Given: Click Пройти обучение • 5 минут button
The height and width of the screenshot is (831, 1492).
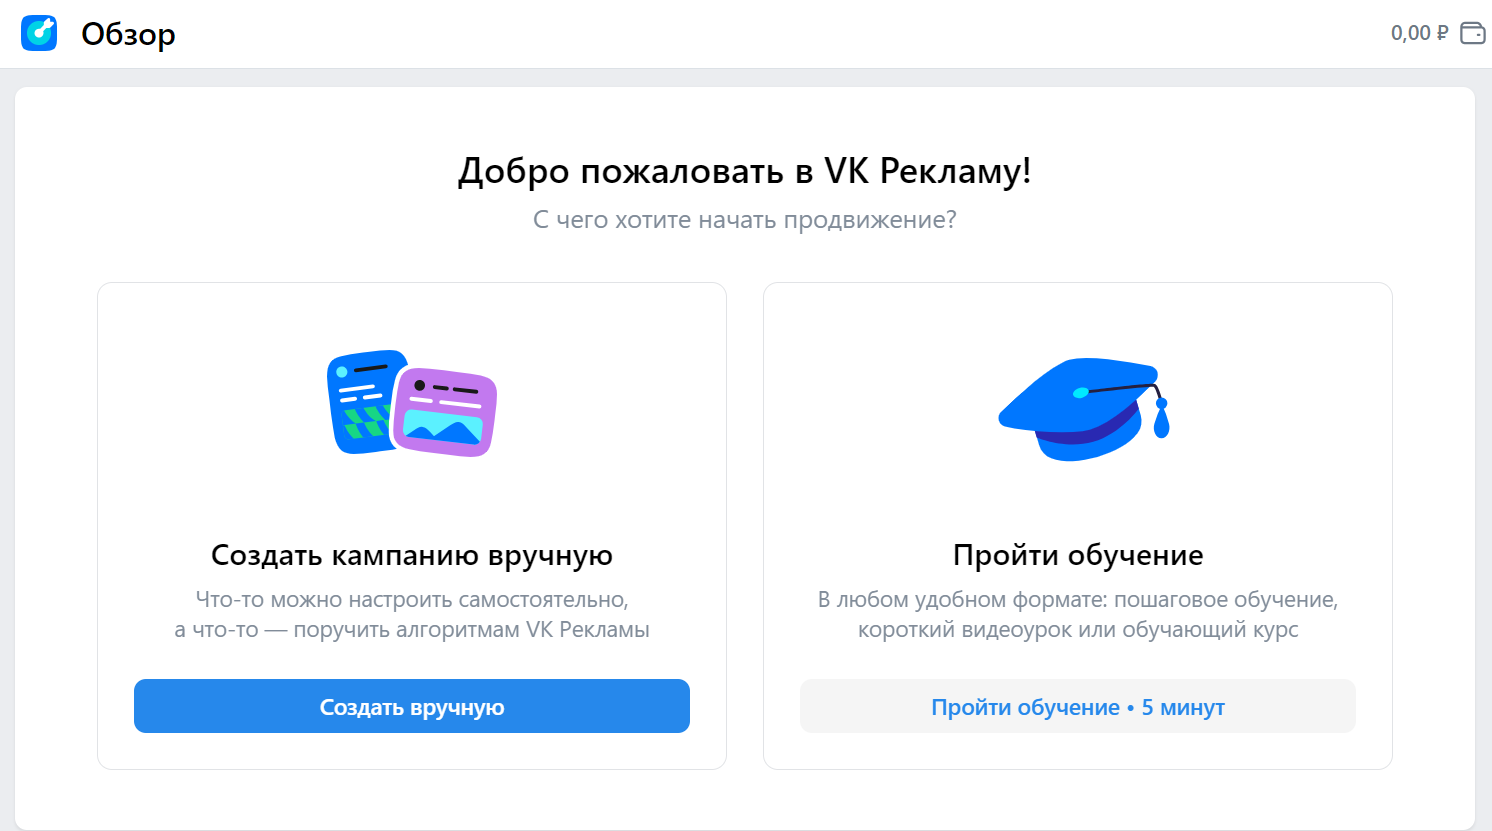Looking at the screenshot, I should pos(1078,706).
